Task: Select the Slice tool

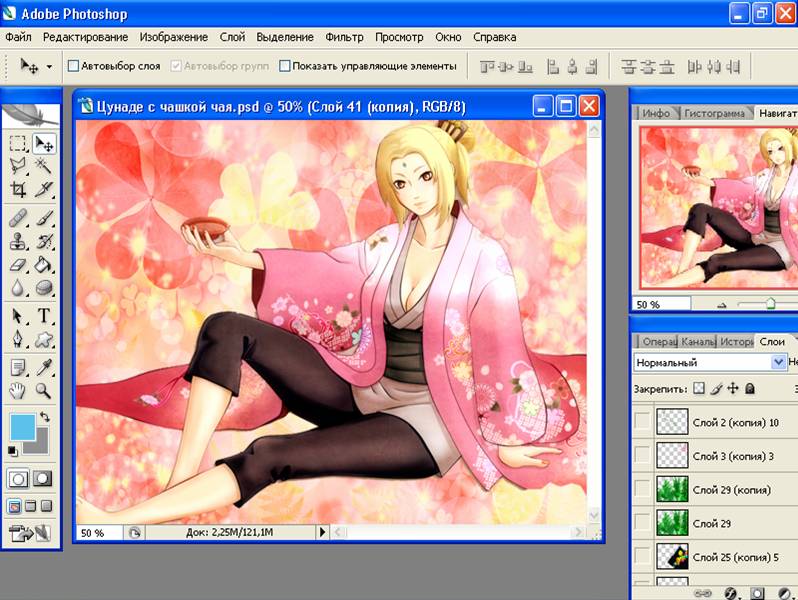Action: (44, 189)
